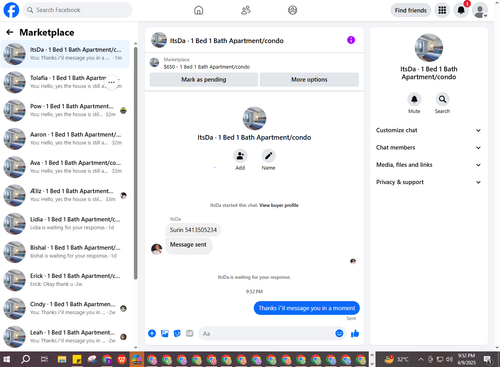
Task: Go to Home feed icon
Action: pos(199,10)
